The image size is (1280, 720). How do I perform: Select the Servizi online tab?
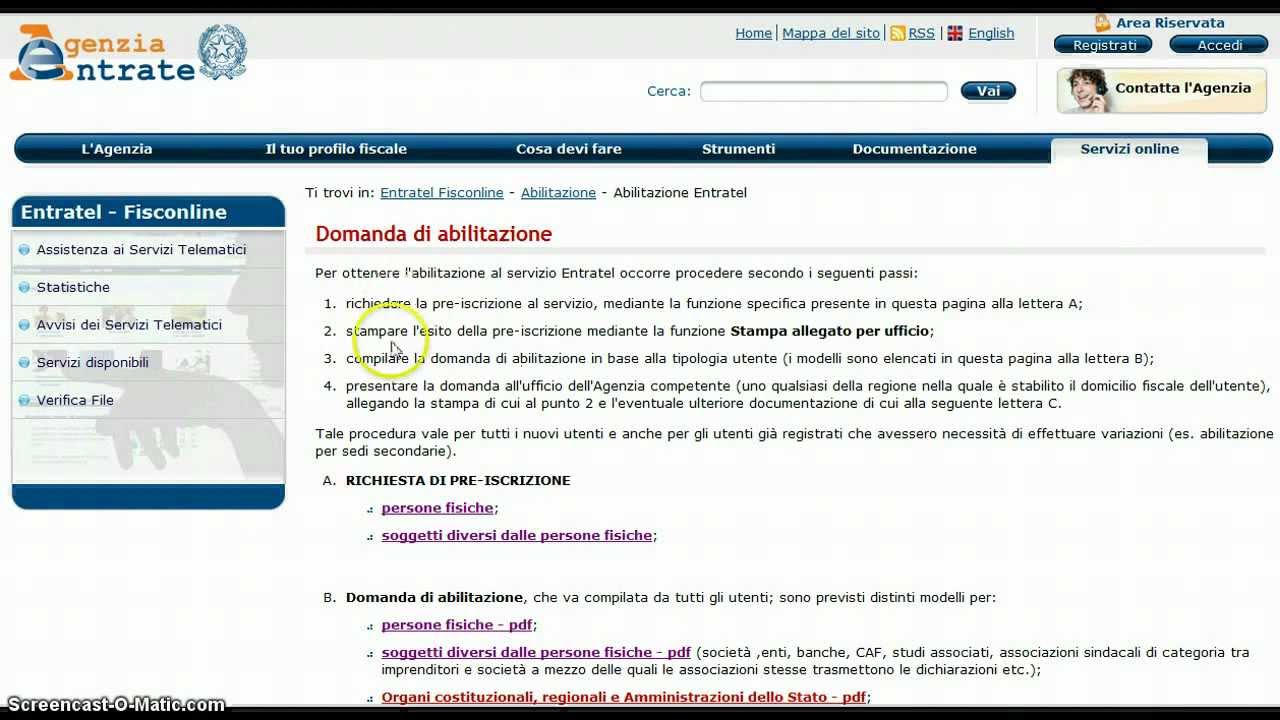tap(1129, 150)
